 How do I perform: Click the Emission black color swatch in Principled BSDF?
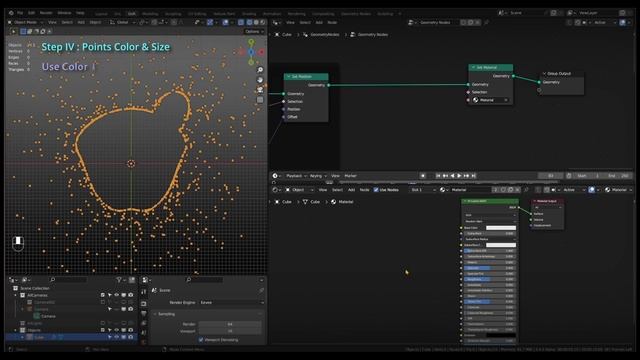(501, 335)
